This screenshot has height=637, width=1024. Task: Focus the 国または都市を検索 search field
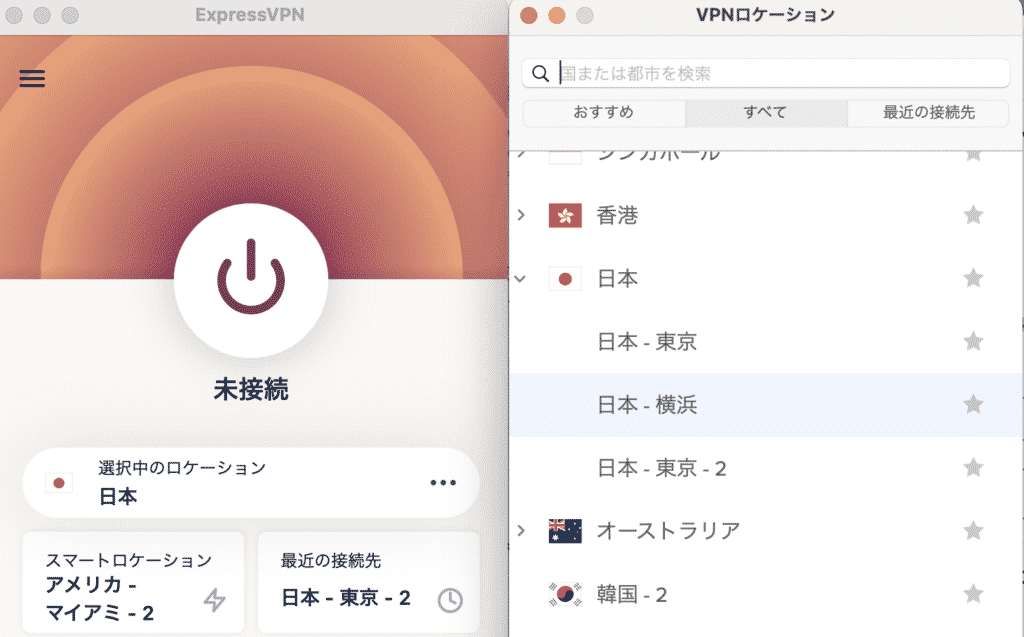(x=765, y=73)
